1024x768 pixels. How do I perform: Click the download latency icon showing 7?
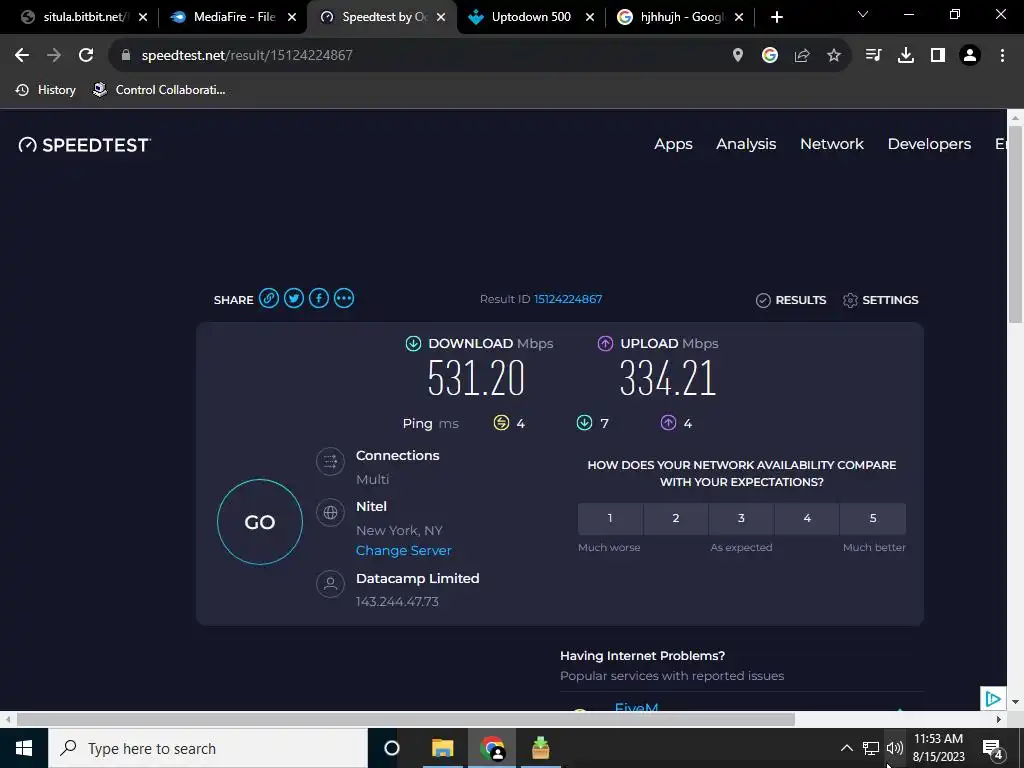click(x=584, y=423)
